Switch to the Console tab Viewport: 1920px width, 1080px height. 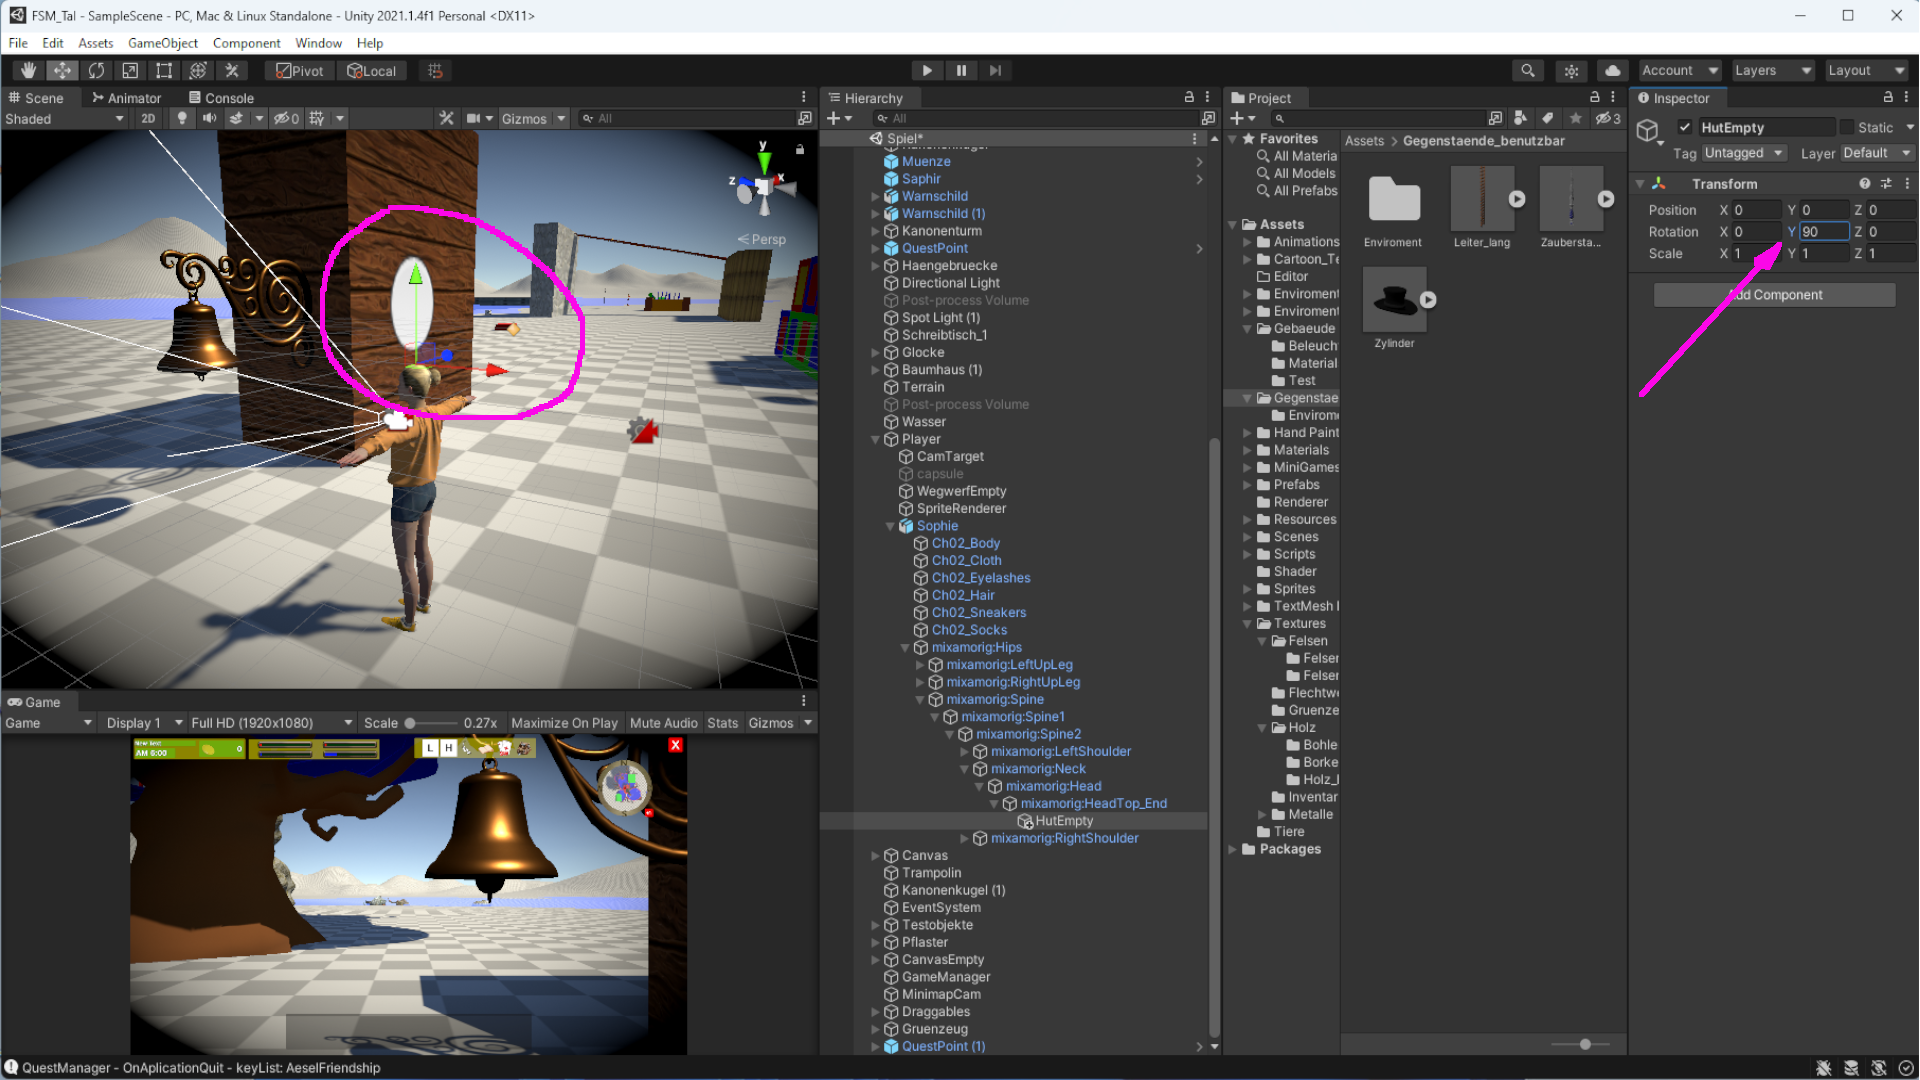[221, 98]
